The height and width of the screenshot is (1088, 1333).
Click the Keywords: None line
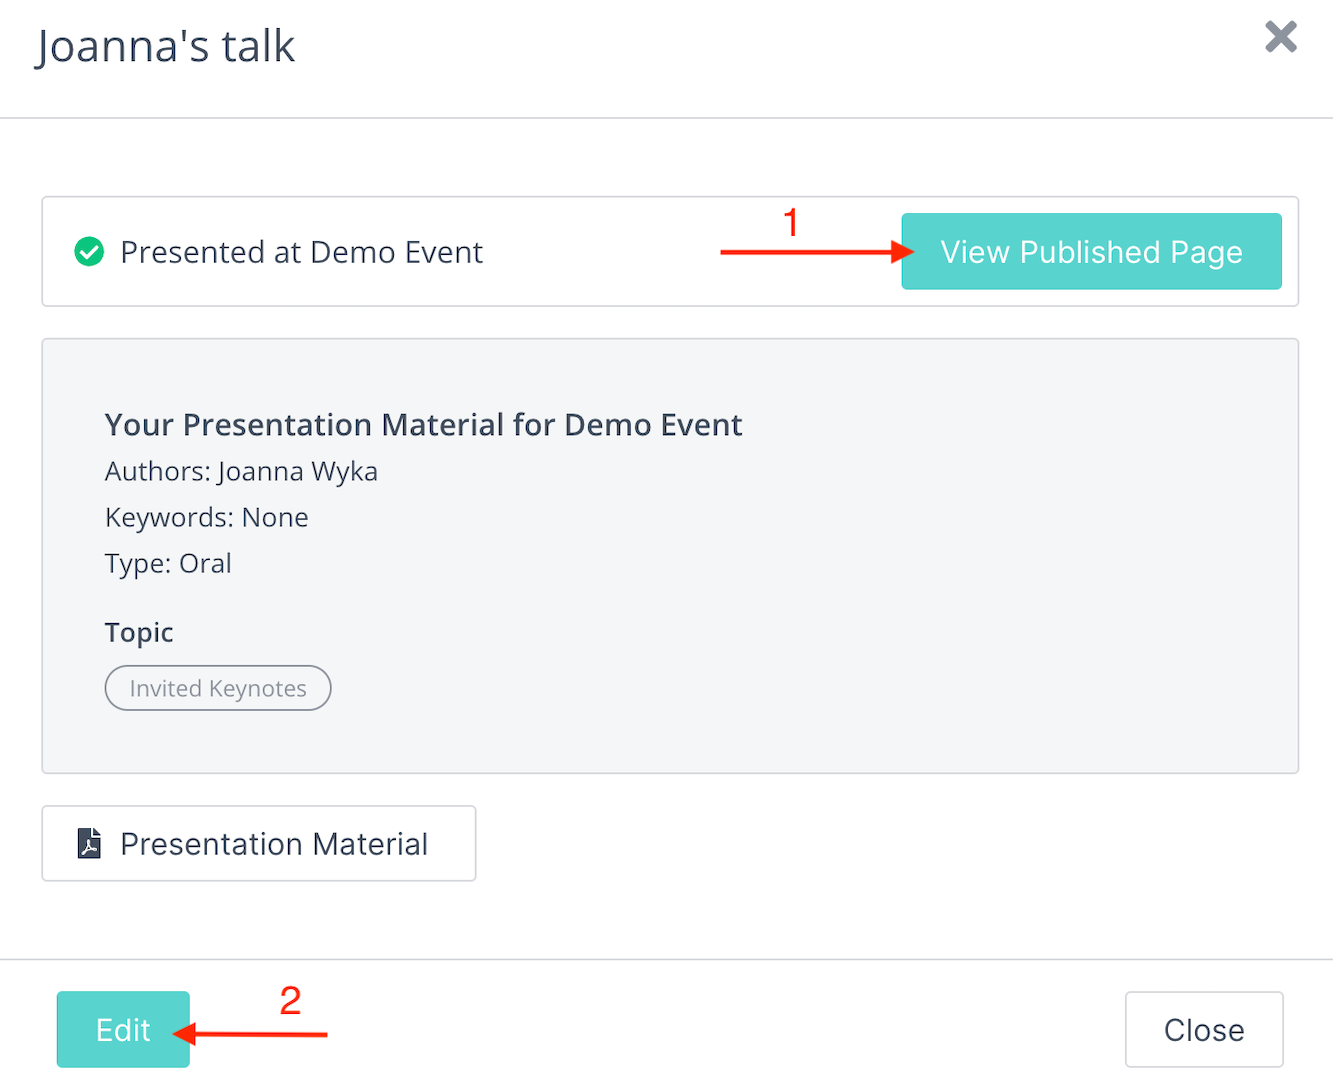207,517
